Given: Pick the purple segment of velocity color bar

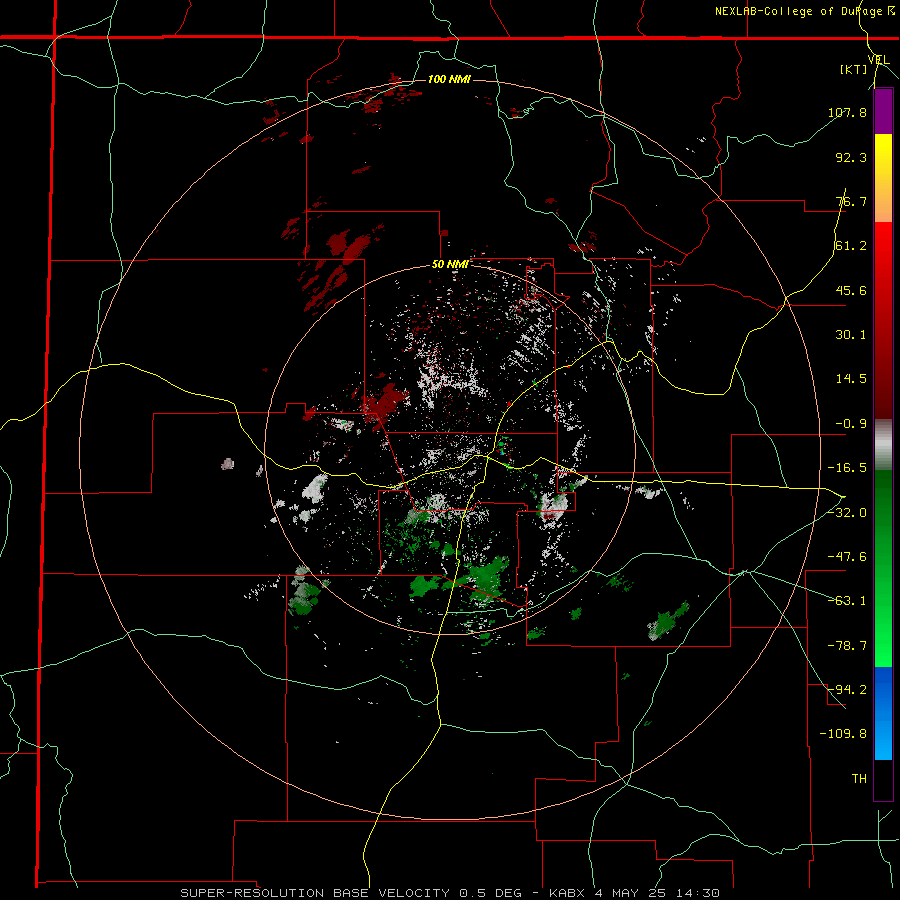Looking at the screenshot, I should coord(883,112).
